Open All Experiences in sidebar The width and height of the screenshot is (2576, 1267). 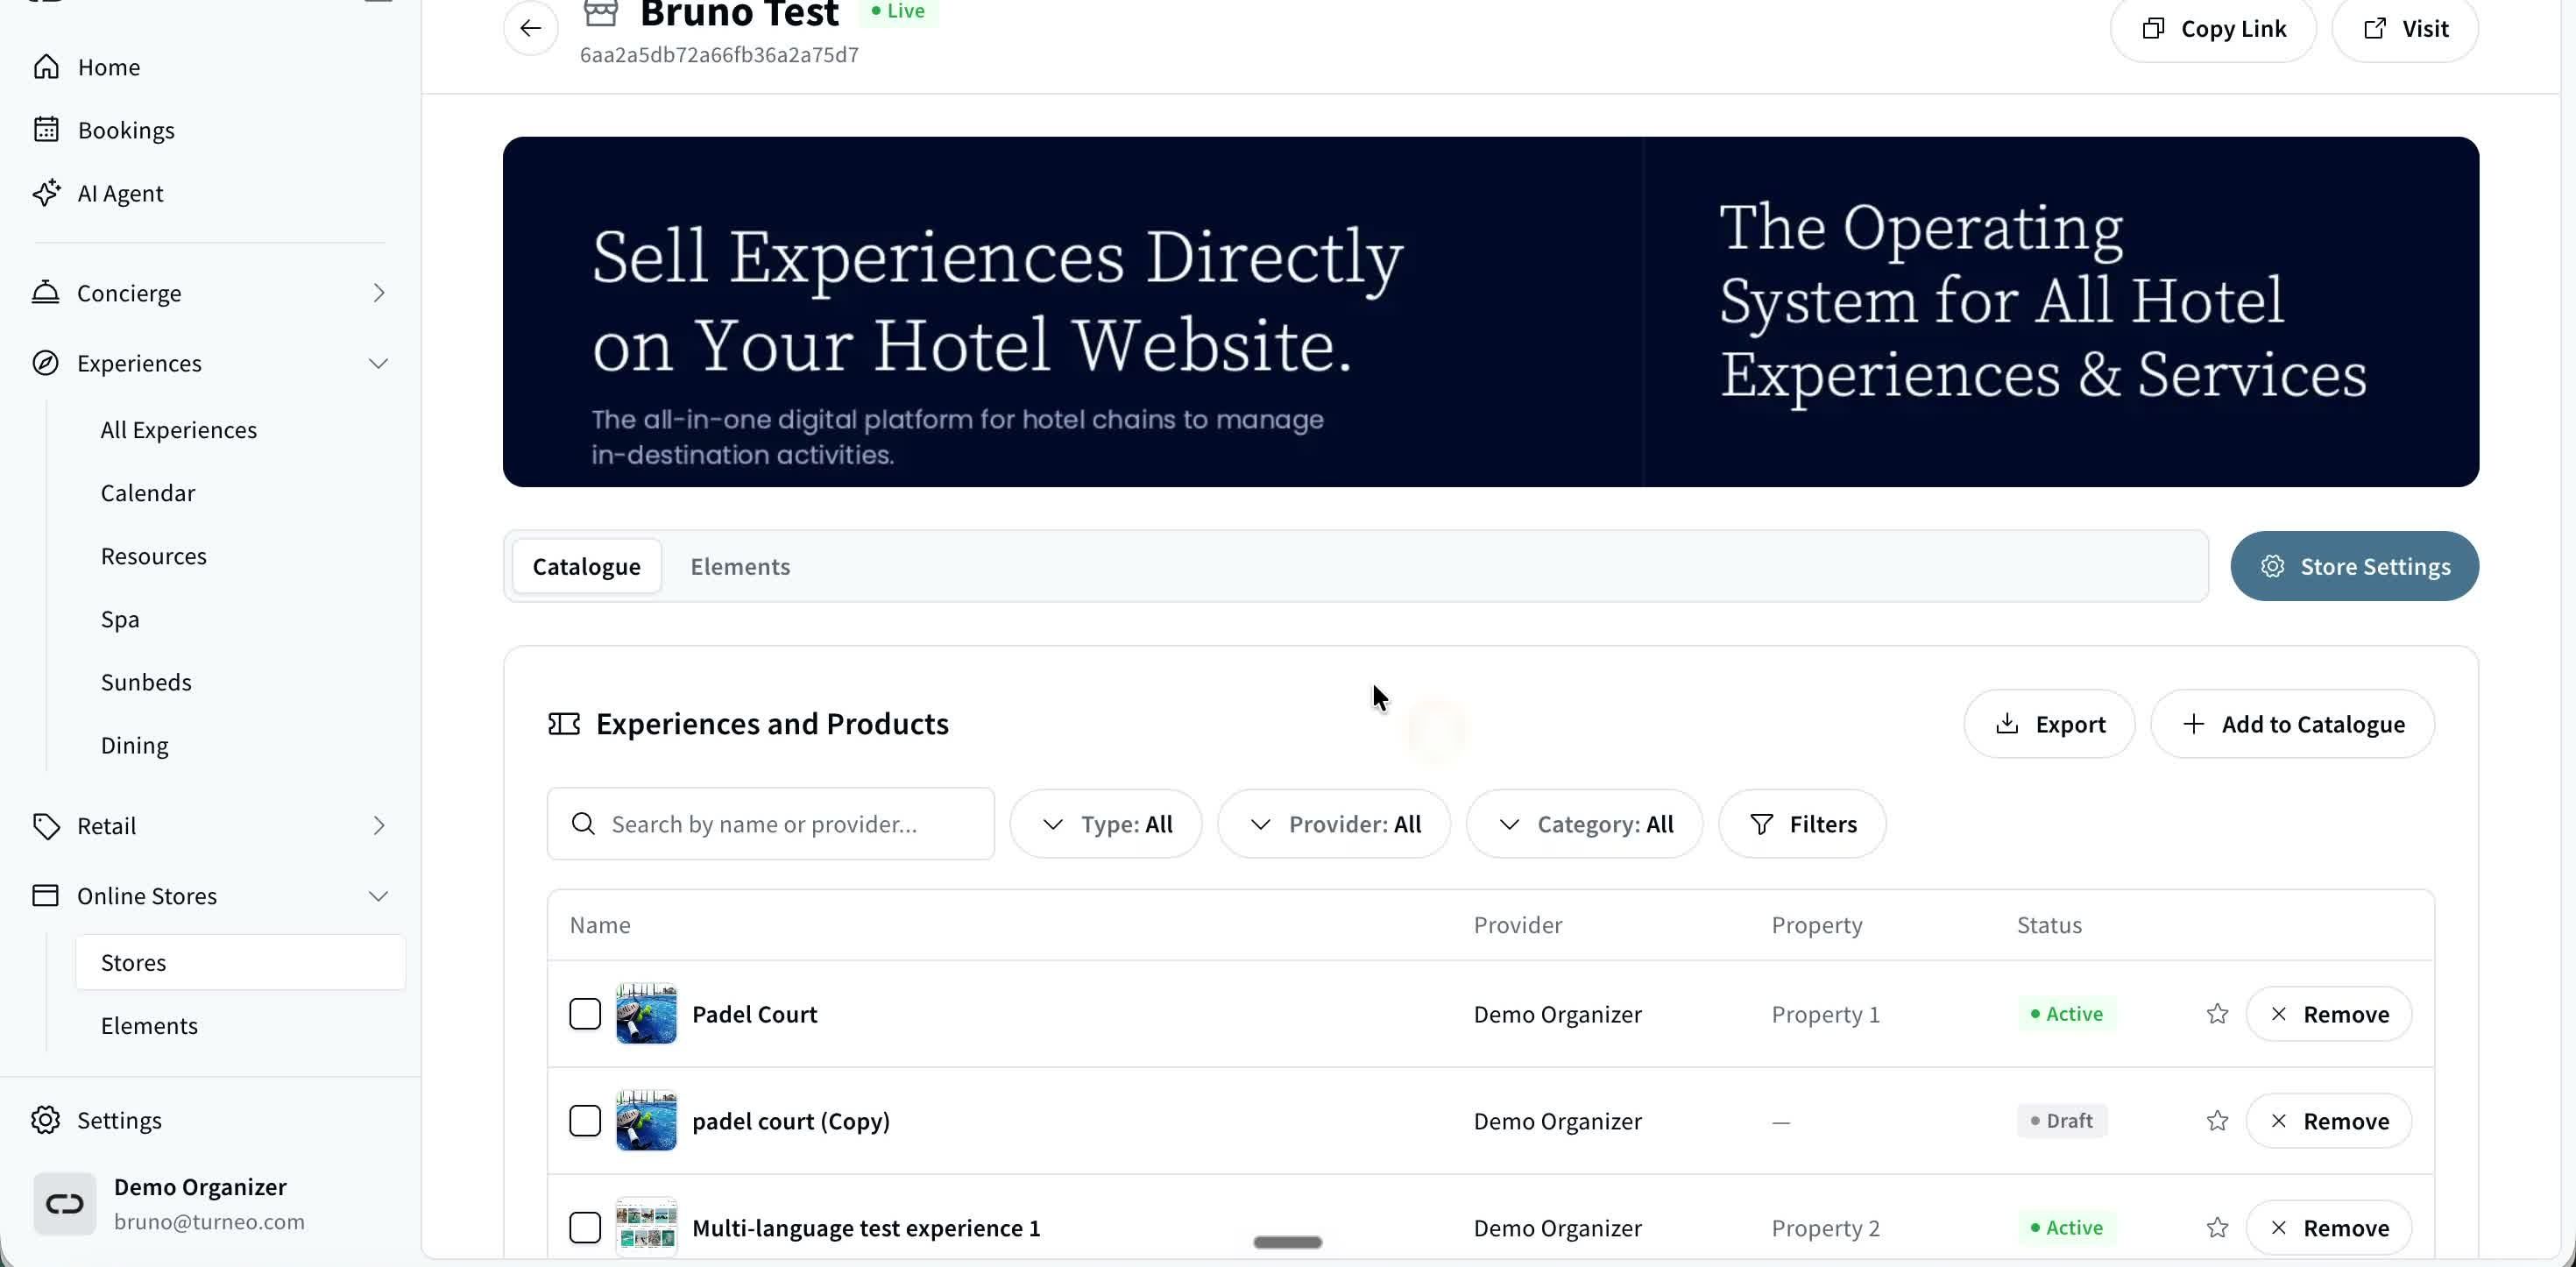(179, 430)
